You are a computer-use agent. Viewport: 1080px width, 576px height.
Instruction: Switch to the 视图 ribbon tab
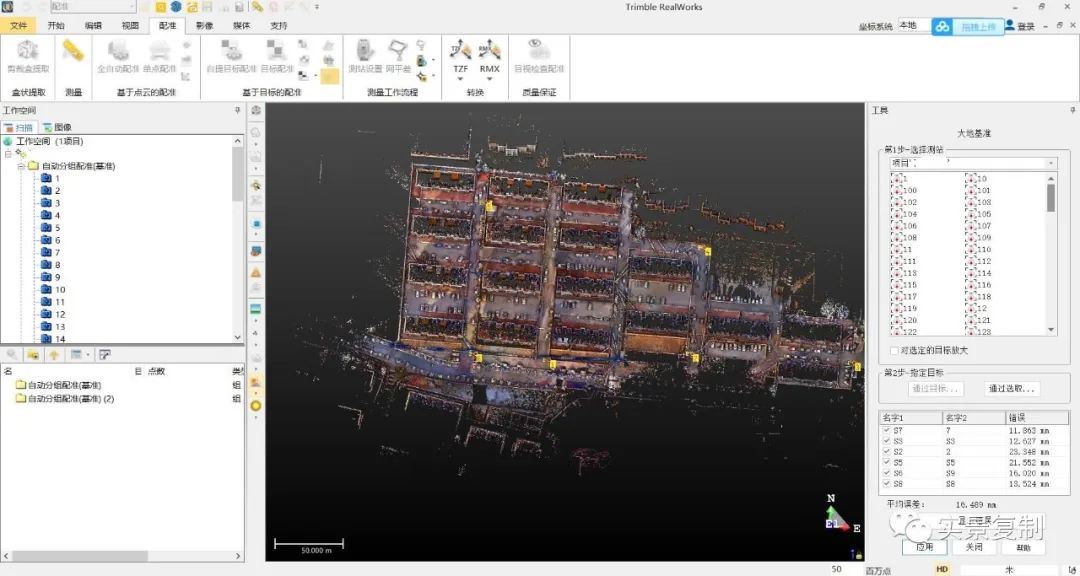tap(130, 25)
